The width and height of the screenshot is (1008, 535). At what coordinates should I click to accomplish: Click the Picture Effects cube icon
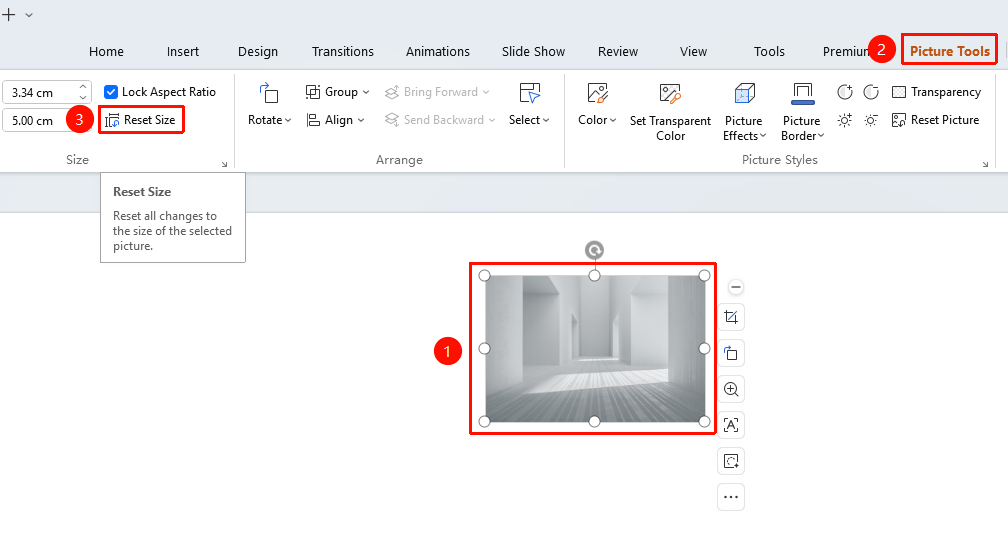(x=744, y=94)
